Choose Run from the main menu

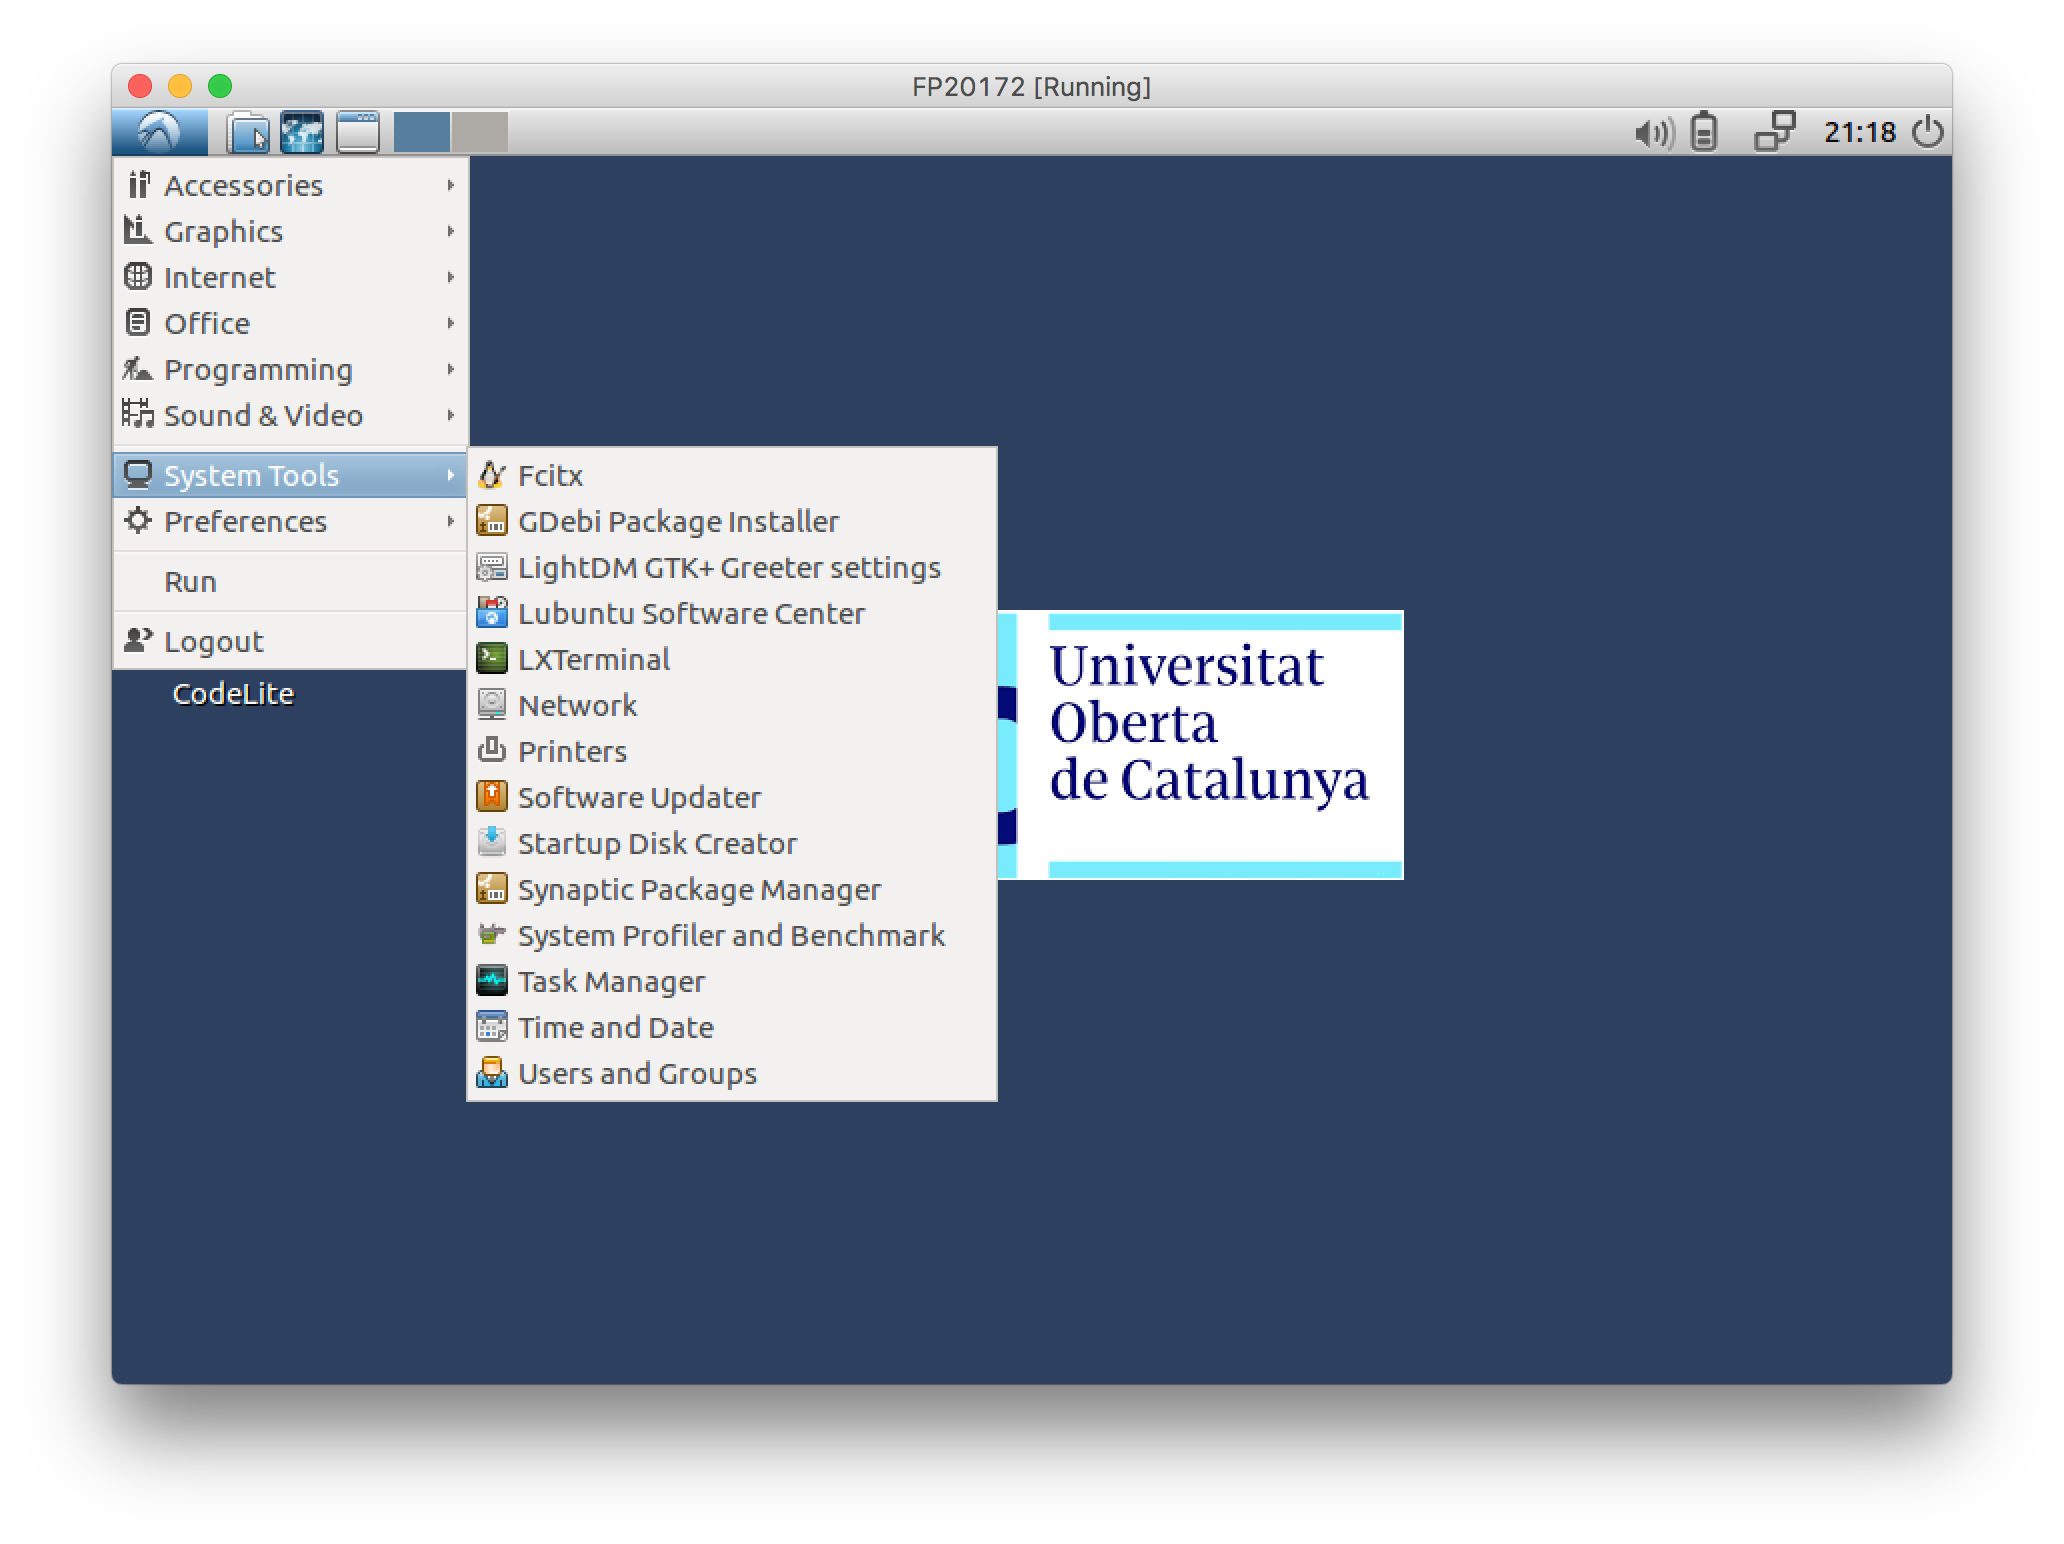tap(190, 581)
